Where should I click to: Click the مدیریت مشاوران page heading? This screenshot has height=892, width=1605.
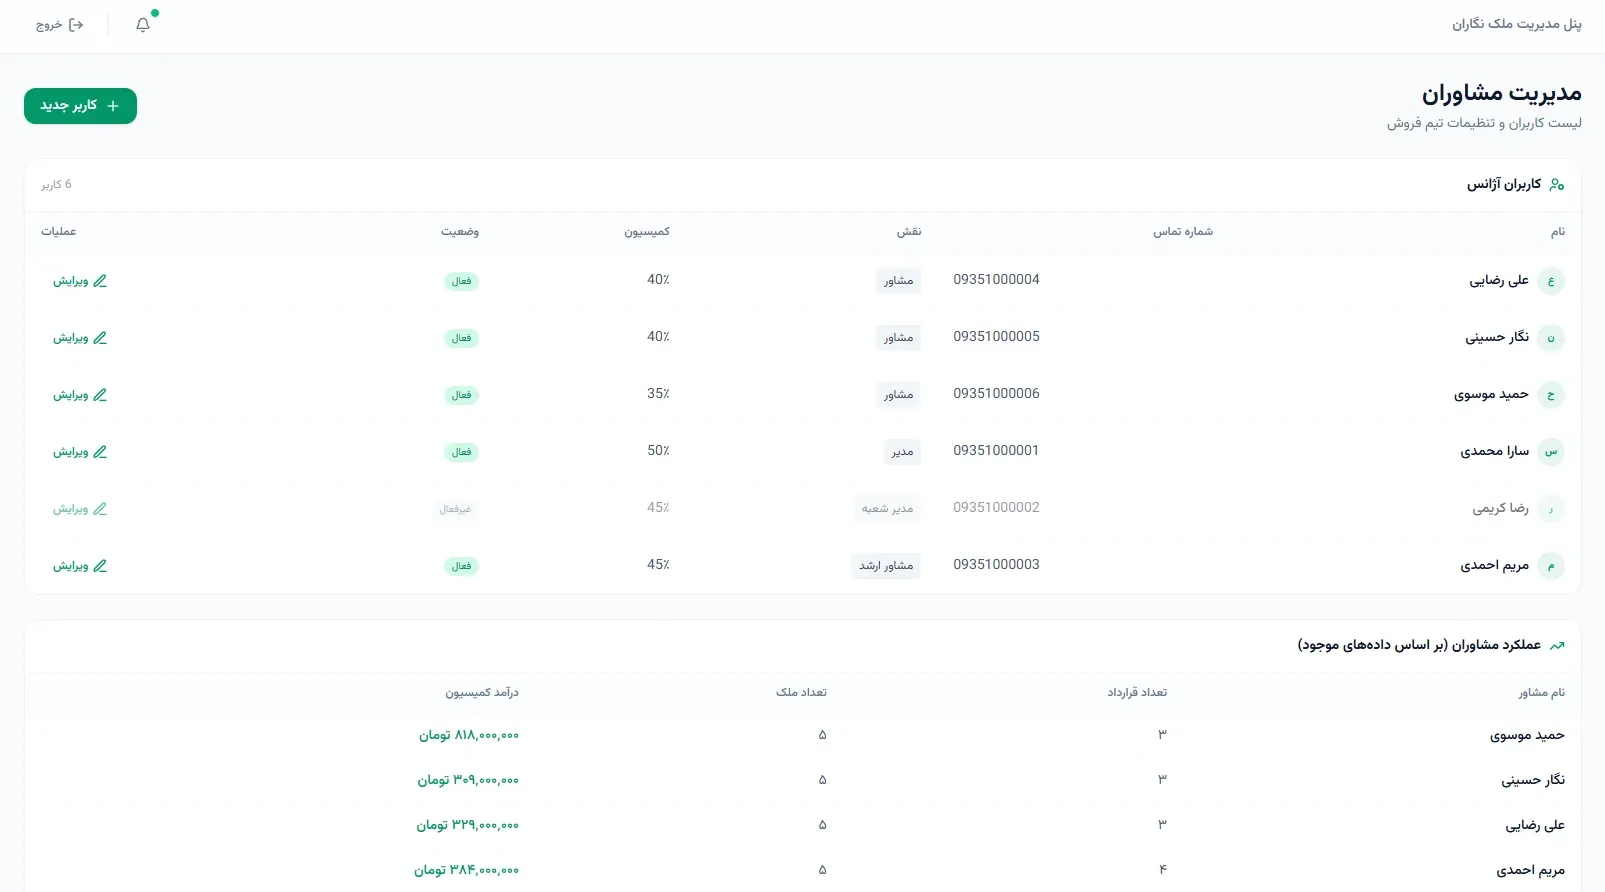click(1502, 94)
